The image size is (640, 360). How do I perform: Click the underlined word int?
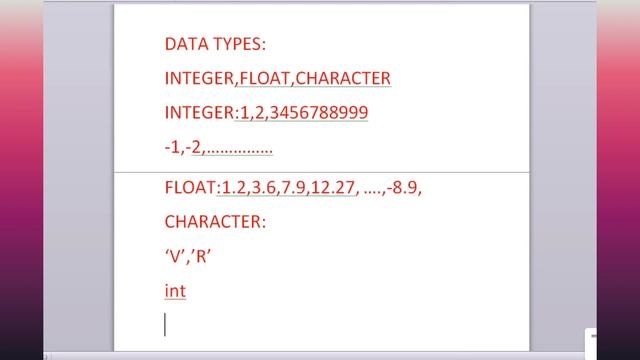(x=175, y=291)
